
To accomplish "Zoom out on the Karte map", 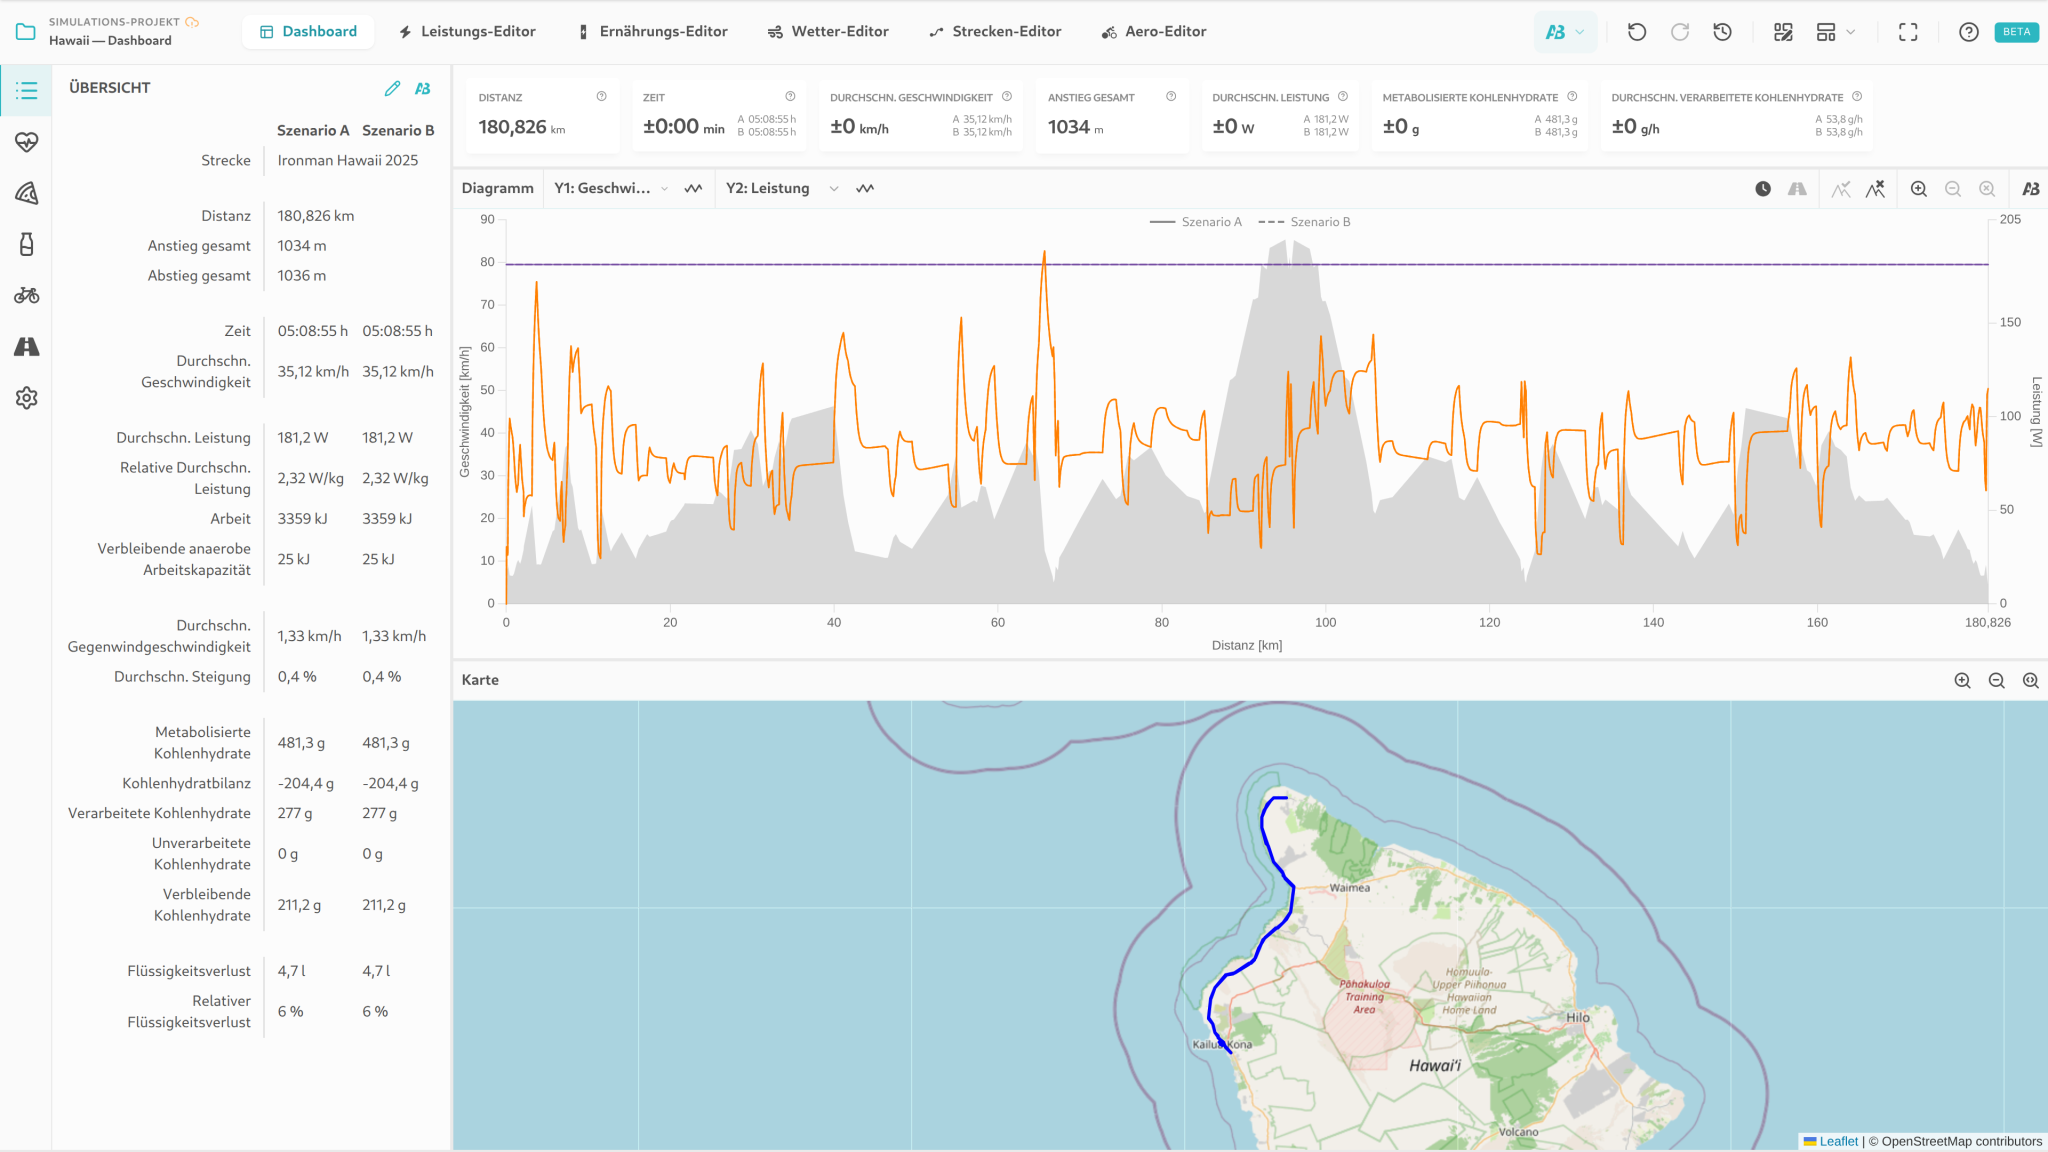I will pos(1997,680).
